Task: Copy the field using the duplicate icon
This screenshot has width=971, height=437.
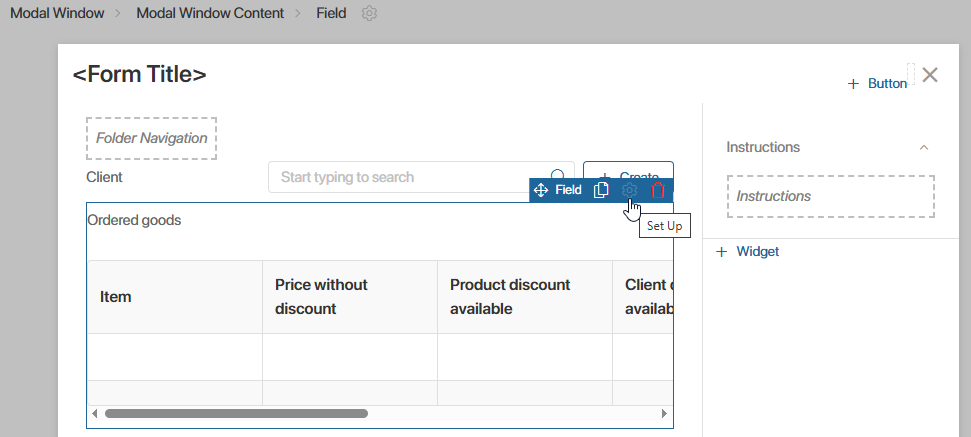Action: (x=600, y=190)
